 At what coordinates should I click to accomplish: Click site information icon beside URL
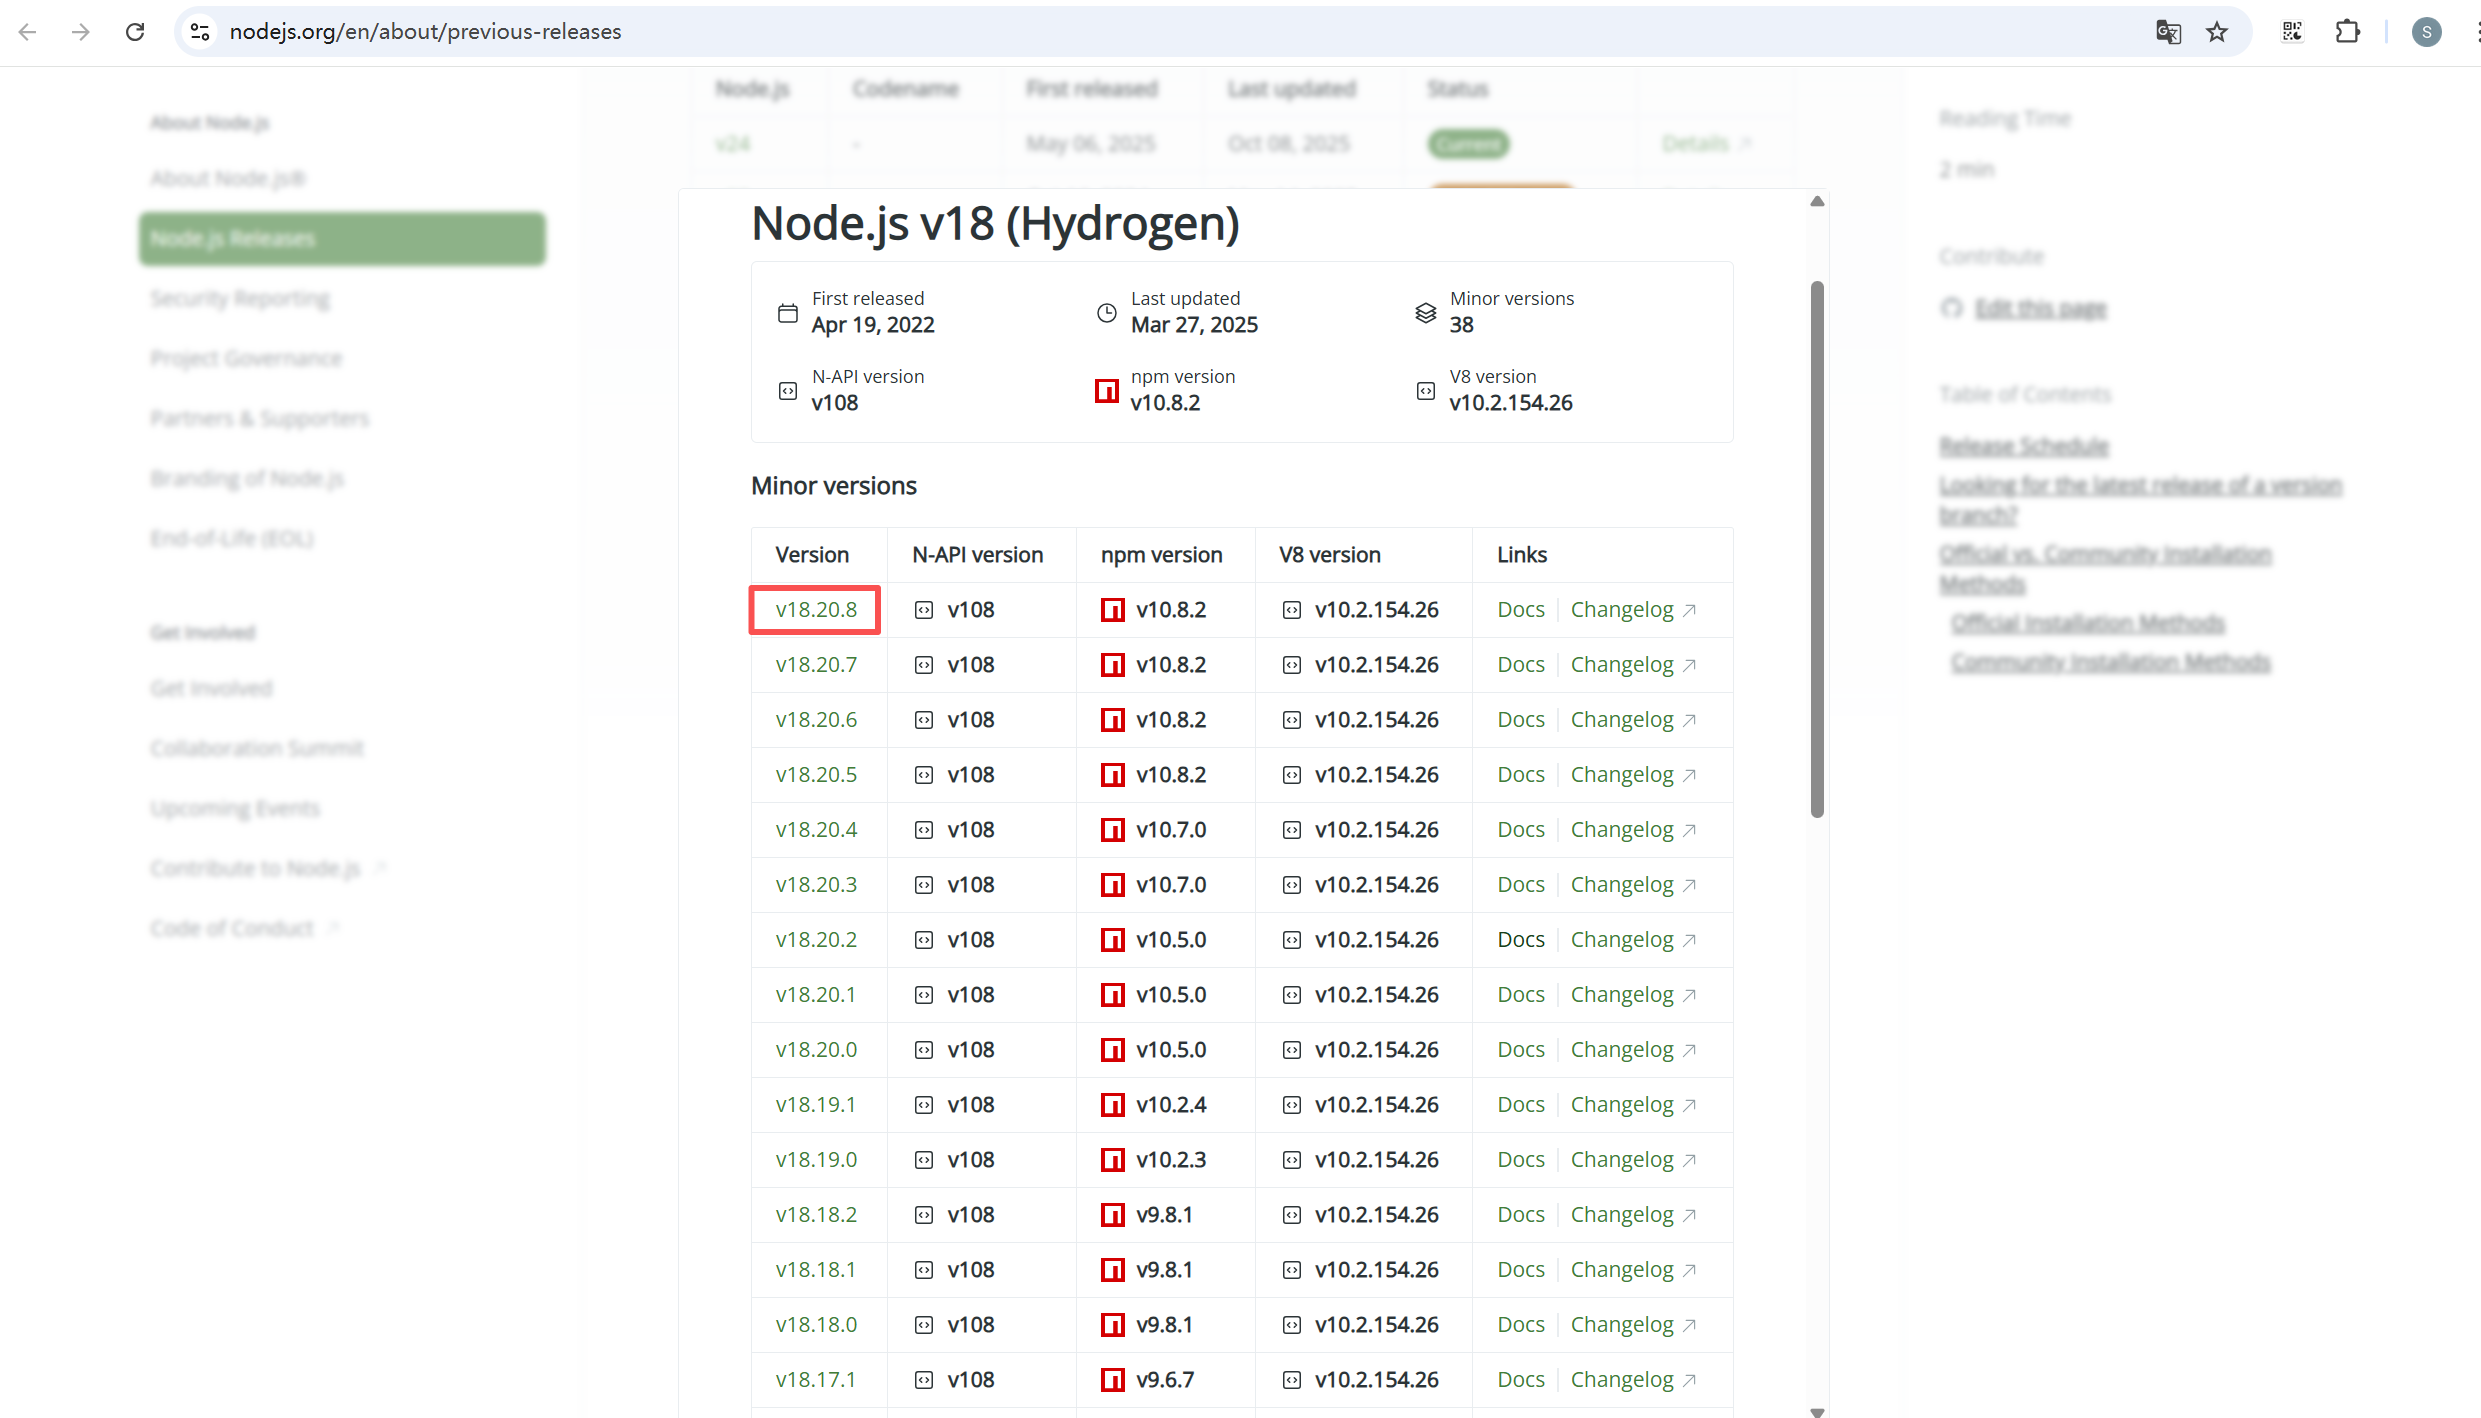pos(200,32)
